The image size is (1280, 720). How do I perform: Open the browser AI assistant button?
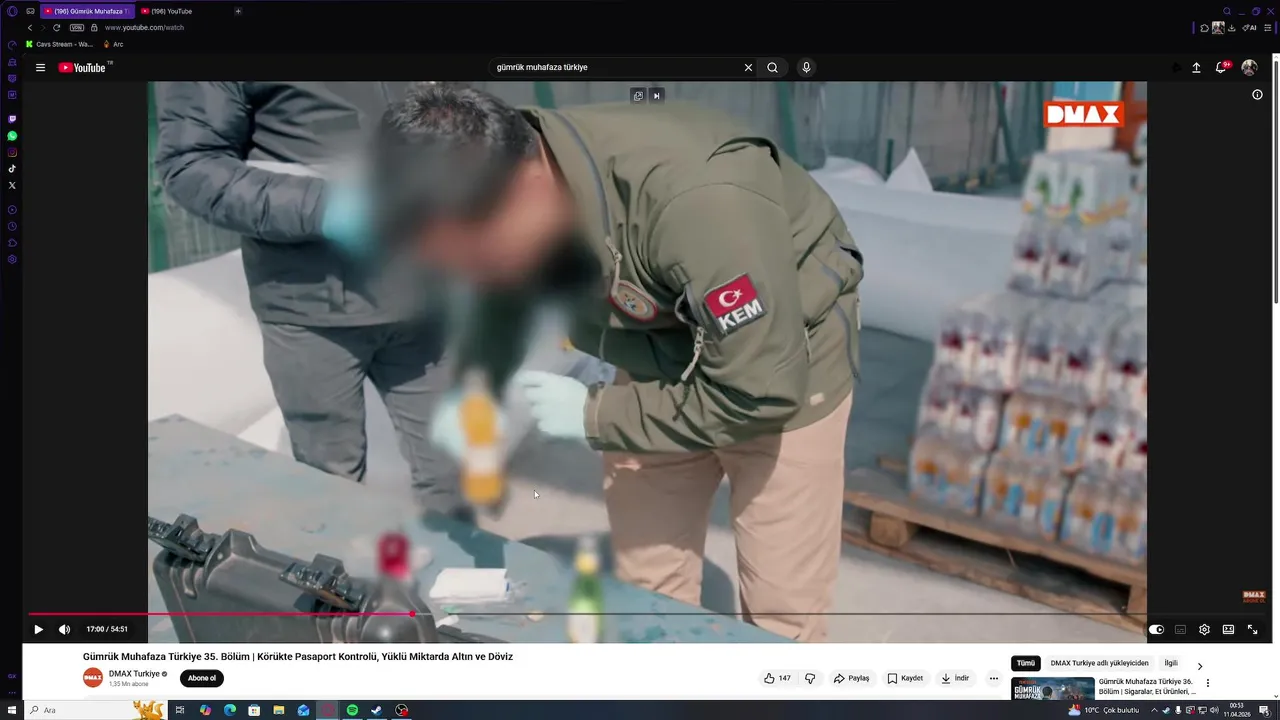pyautogui.click(x=1250, y=28)
